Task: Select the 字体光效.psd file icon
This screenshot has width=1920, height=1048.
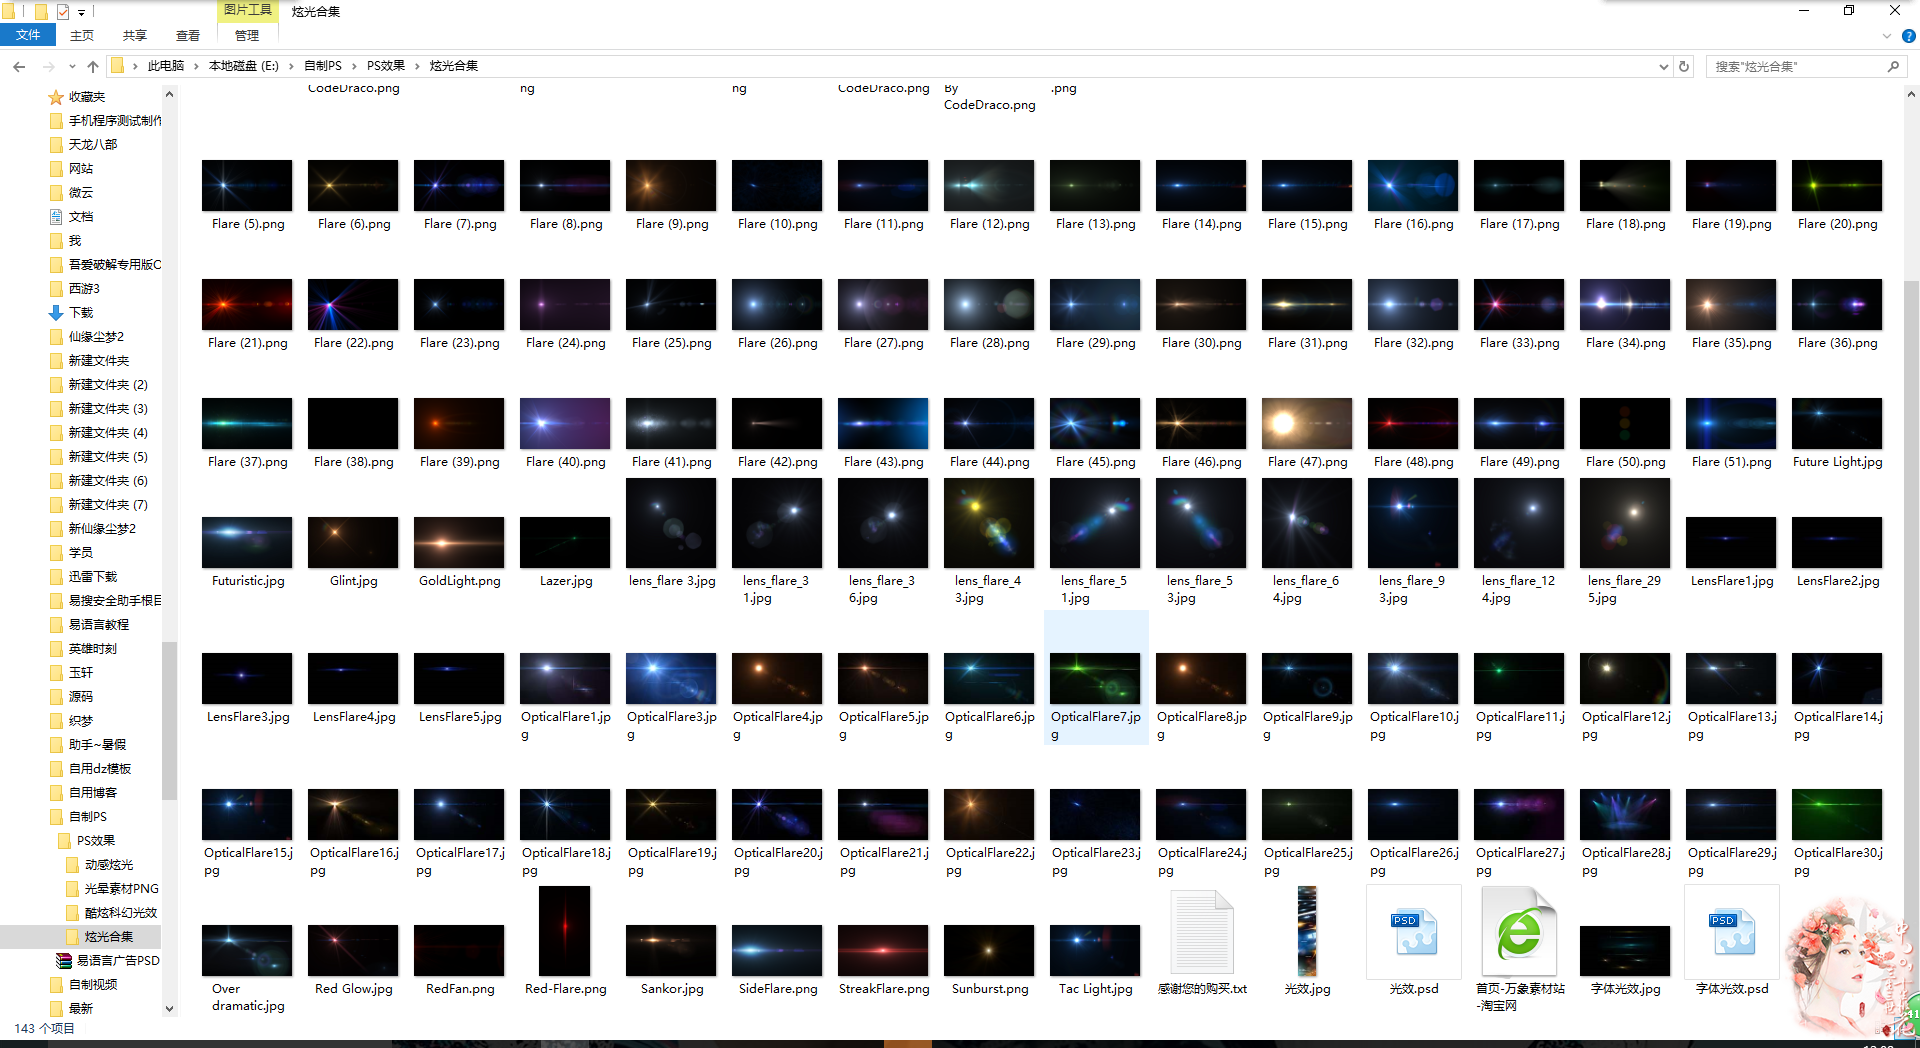Action: coord(1731,933)
